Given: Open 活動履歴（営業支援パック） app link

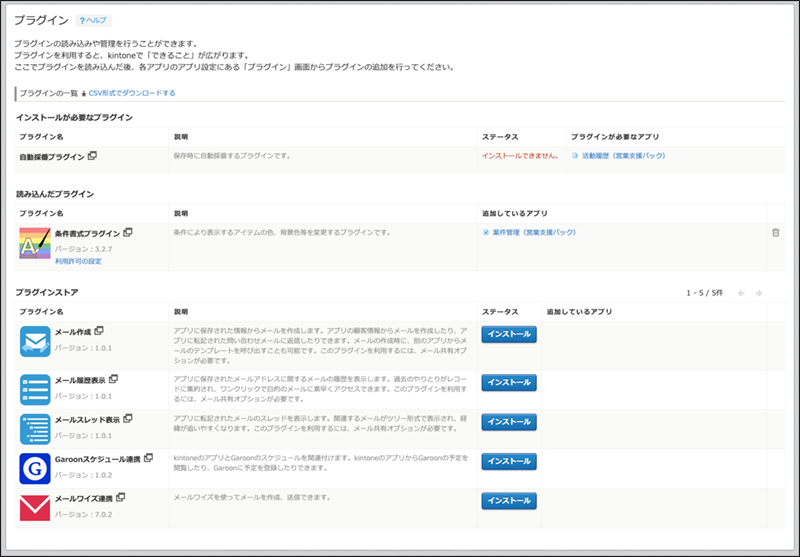Looking at the screenshot, I should pos(623,156).
